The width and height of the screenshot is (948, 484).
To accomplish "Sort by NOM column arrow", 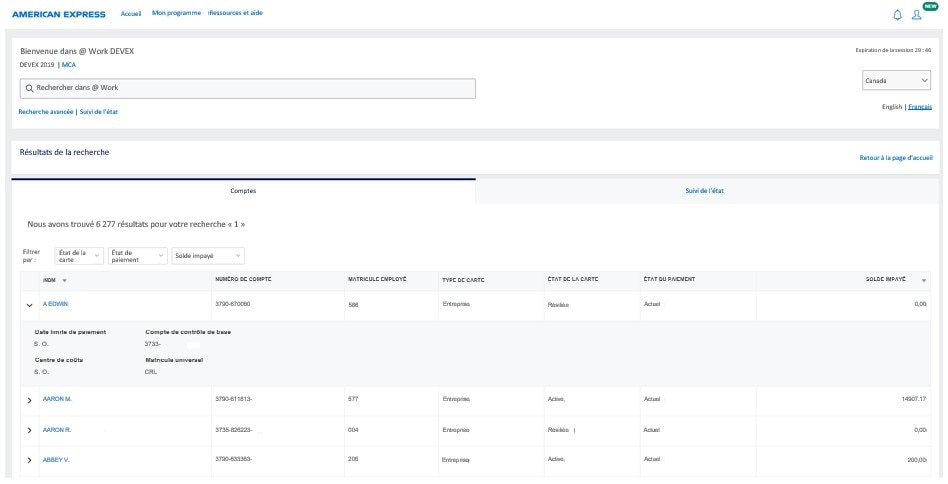I will pos(64,280).
